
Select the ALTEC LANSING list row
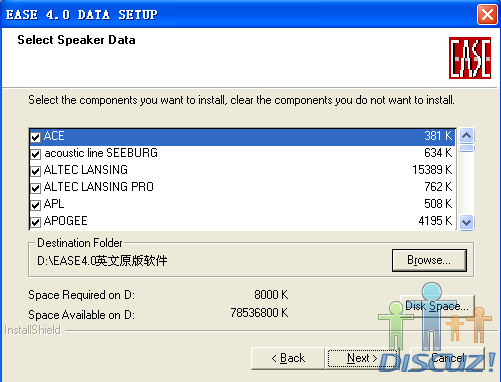(x=242, y=170)
